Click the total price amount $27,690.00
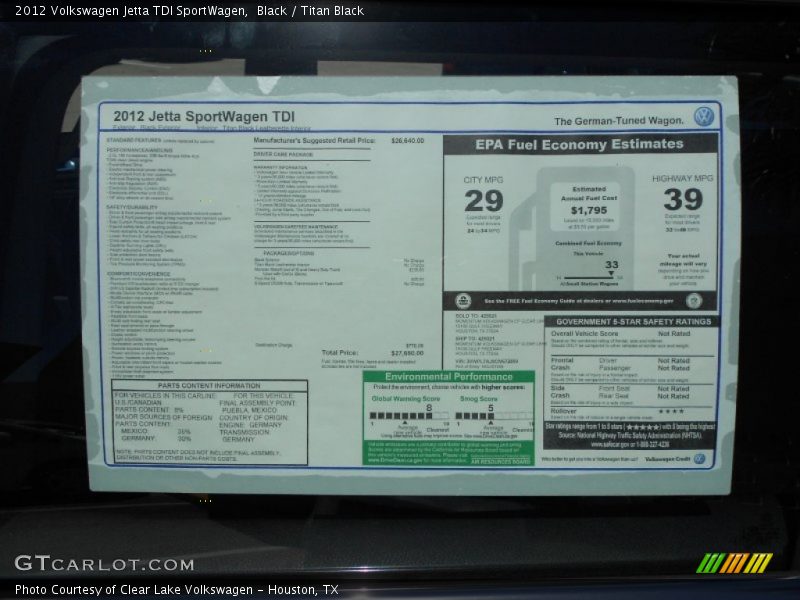The image size is (800, 600). [x=407, y=353]
